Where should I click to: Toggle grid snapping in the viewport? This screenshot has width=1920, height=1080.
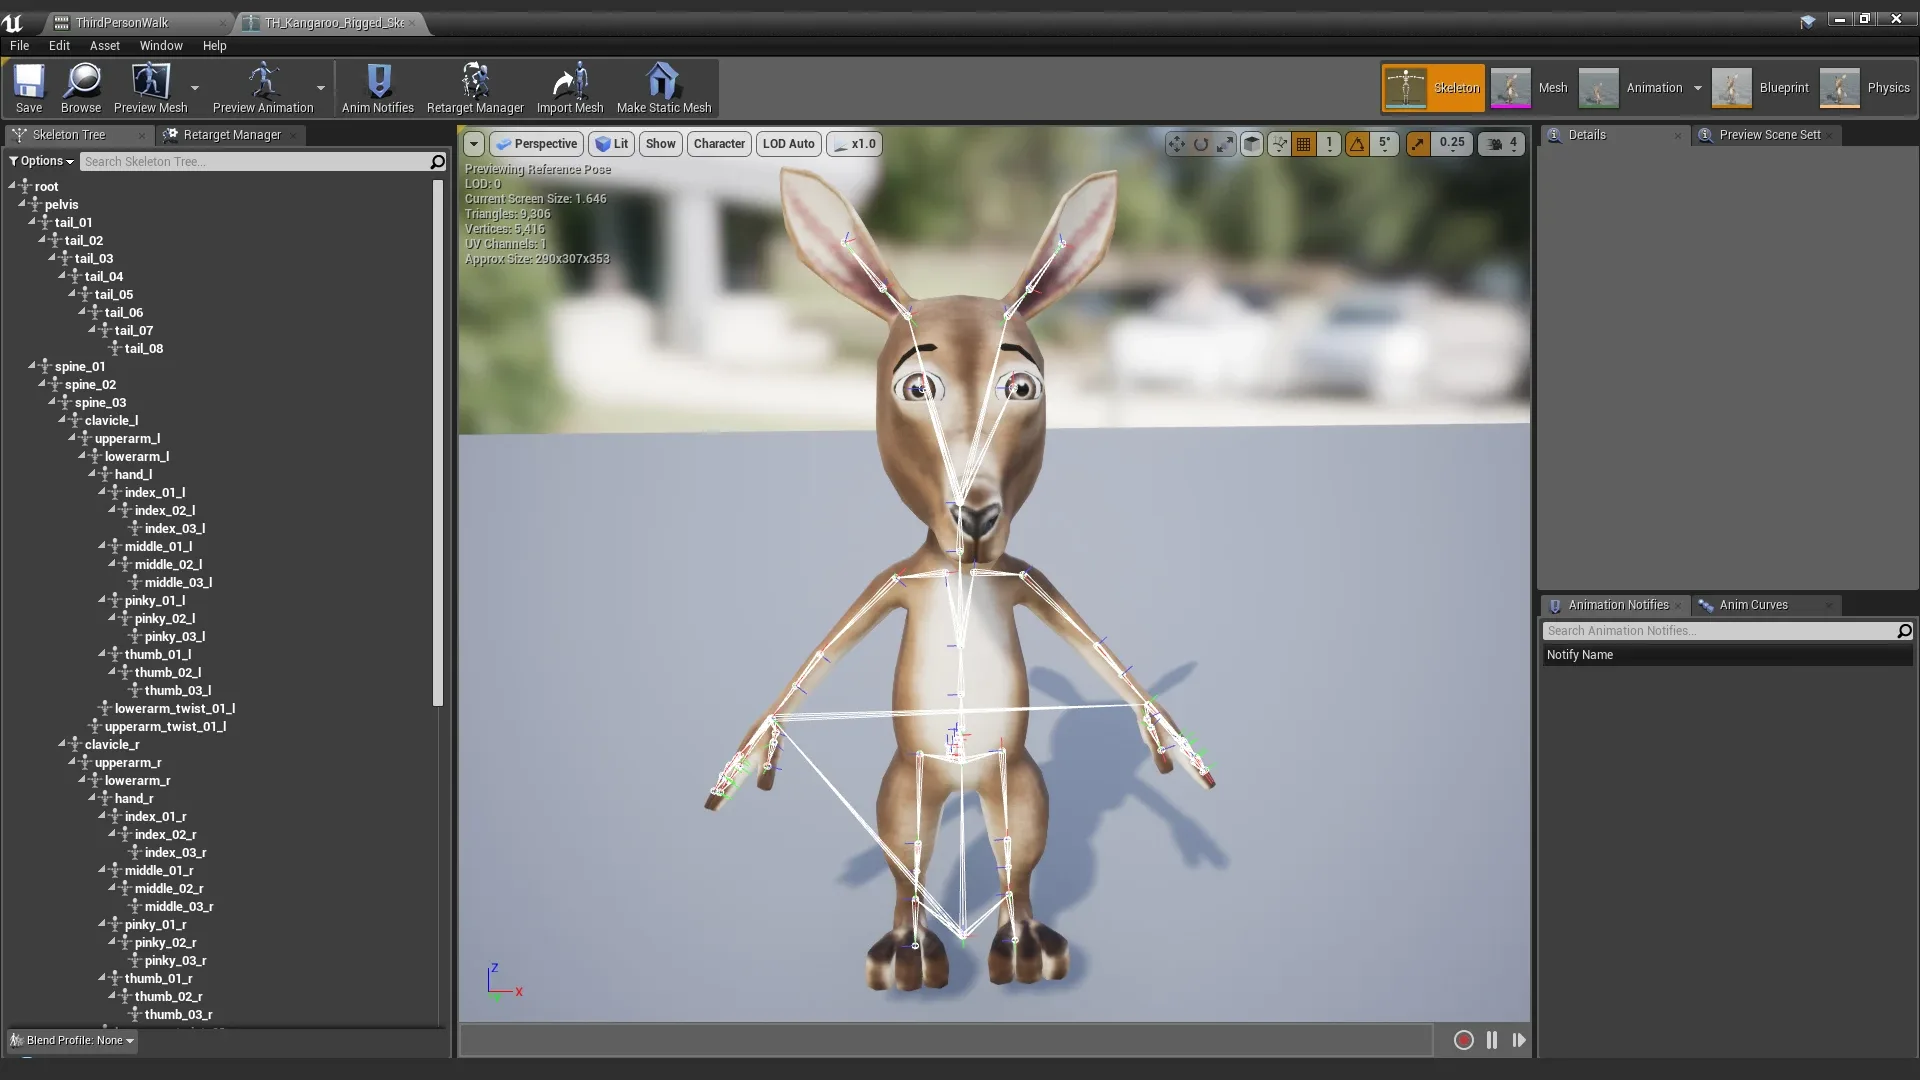point(1303,143)
